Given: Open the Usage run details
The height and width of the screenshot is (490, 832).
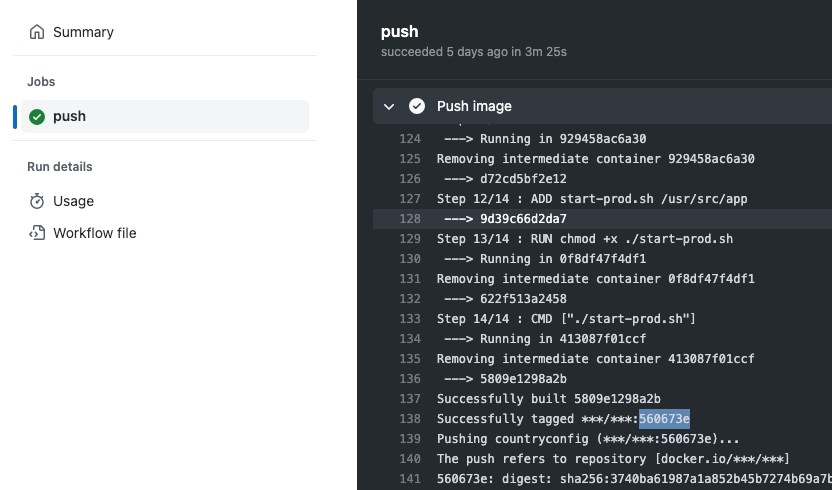Looking at the screenshot, I should [x=73, y=201].
